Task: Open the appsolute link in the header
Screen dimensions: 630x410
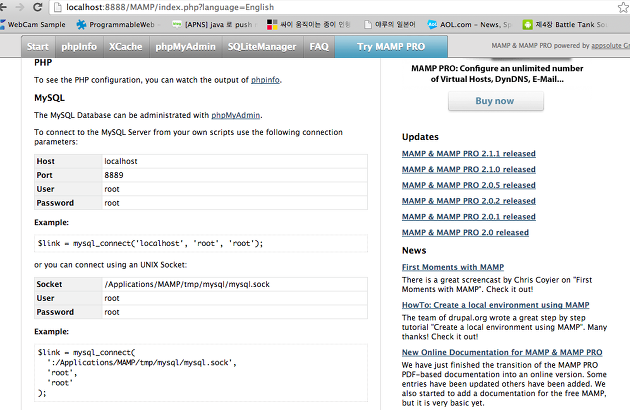Action: [x=610, y=46]
